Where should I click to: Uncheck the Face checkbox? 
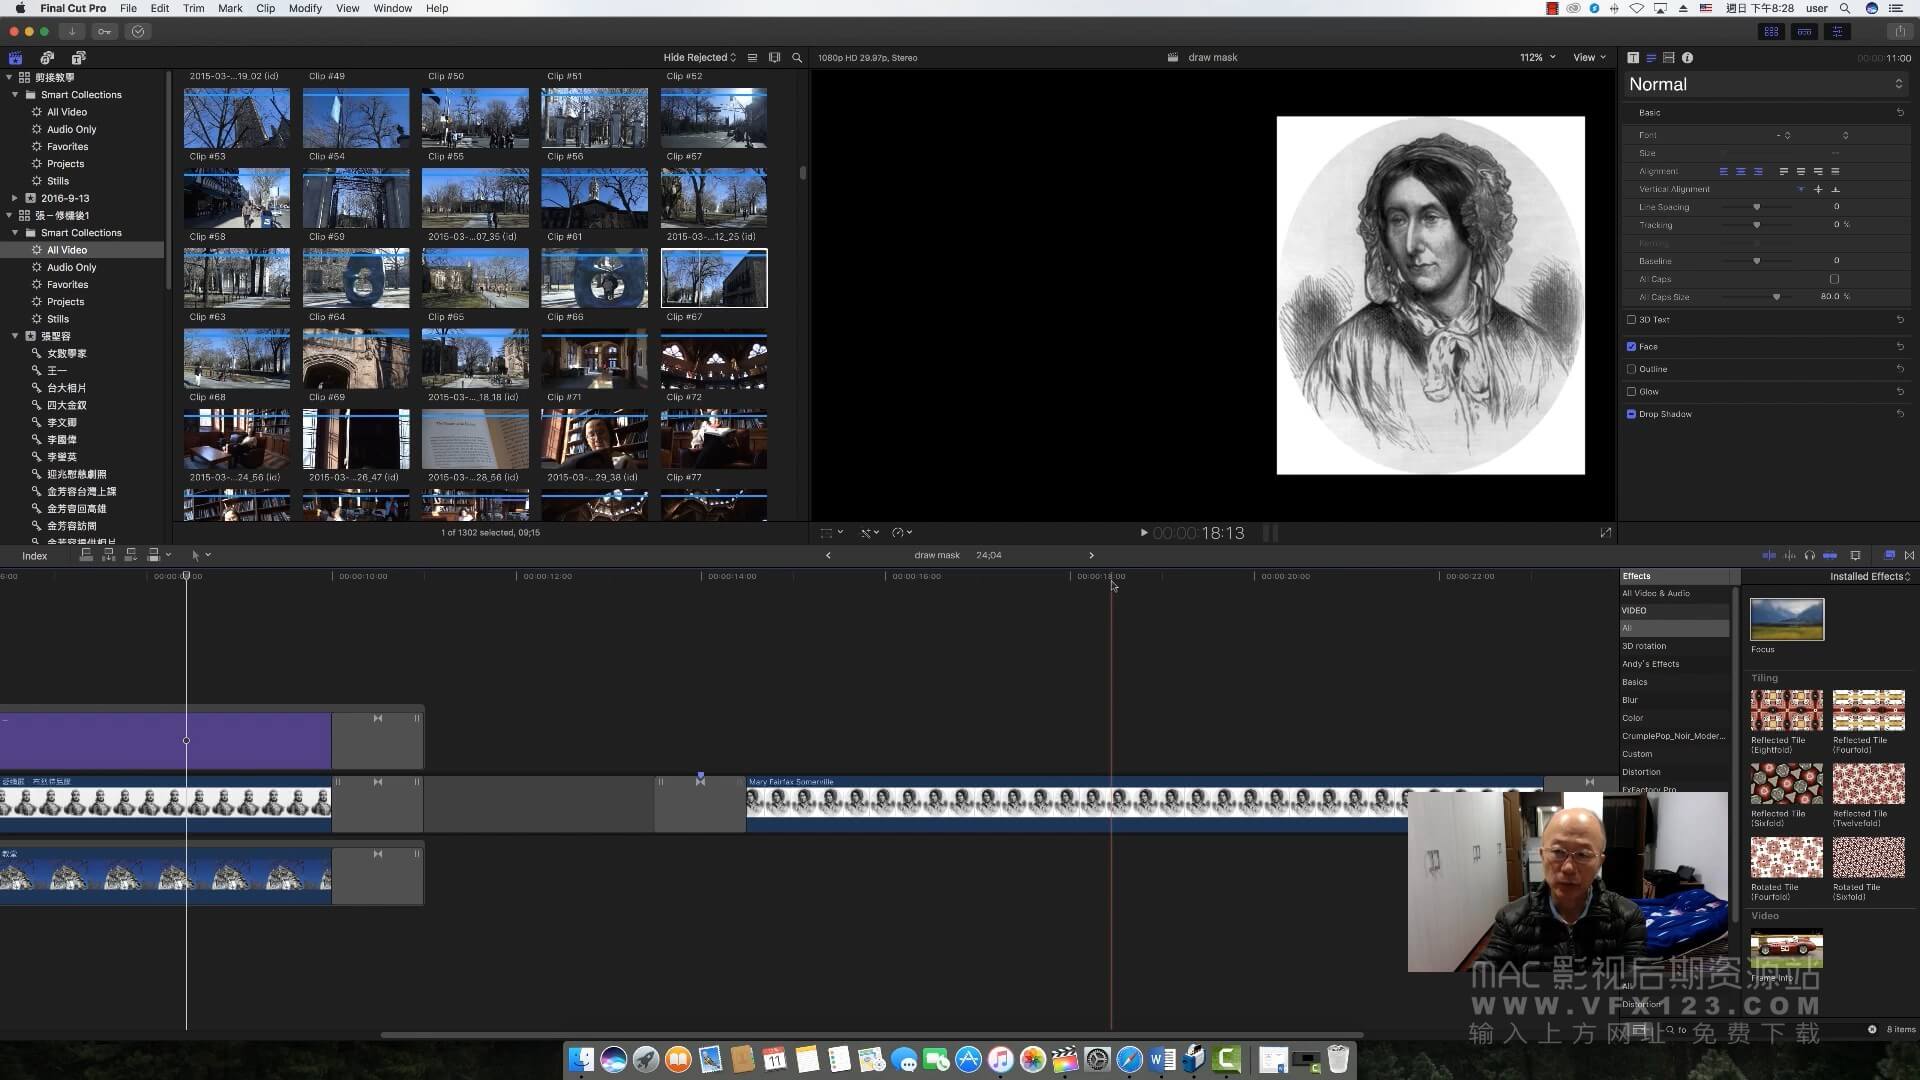[1631, 347]
